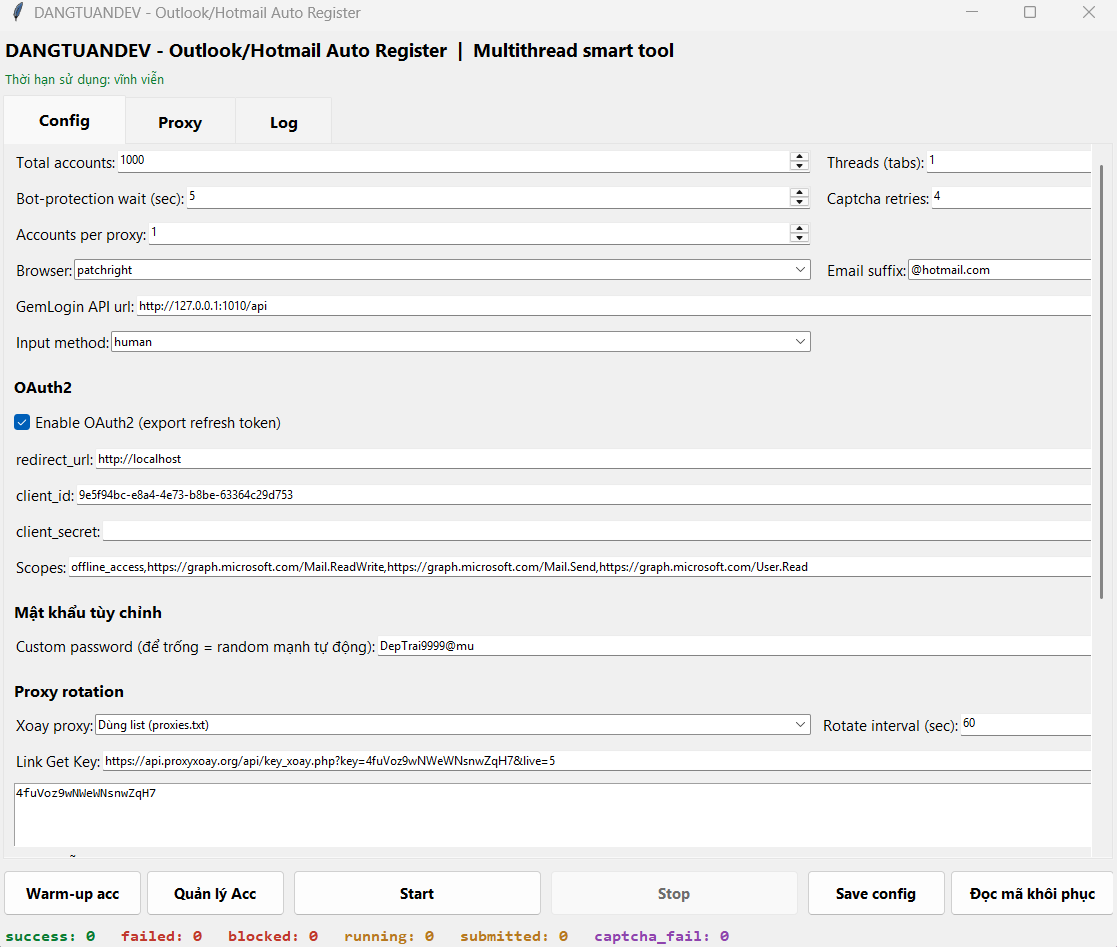
Task: Increase Bot-protection wait using up arrow
Action: tap(799, 193)
